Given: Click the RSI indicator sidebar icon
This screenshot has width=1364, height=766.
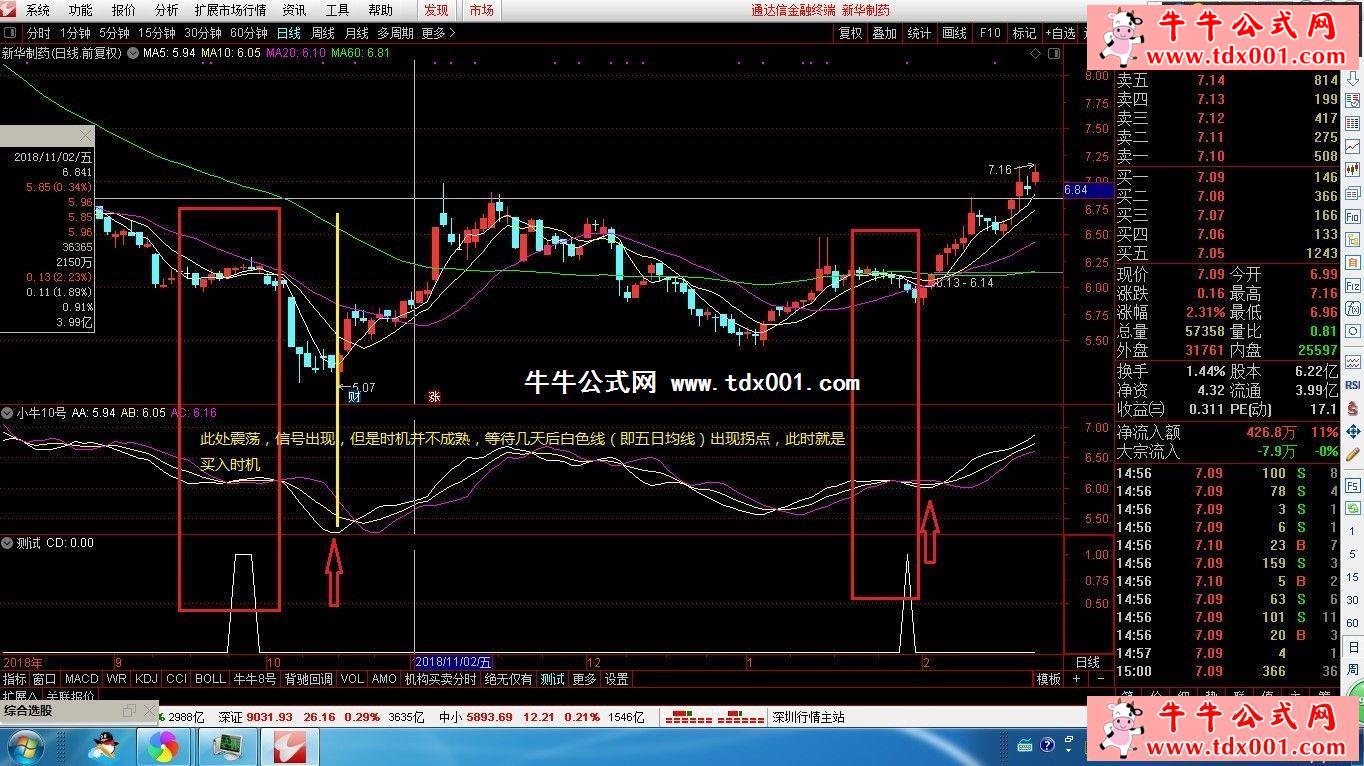Looking at the screenshot, I should [x=1353, y=384].
